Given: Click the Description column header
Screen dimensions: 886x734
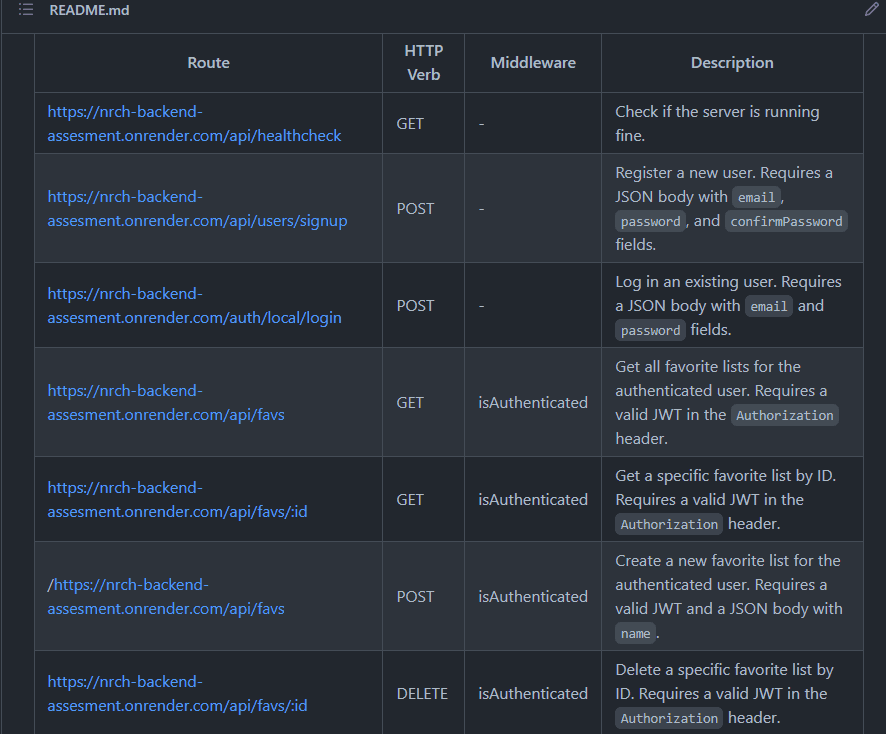Looking at the screenshot, I should point(732,62).
